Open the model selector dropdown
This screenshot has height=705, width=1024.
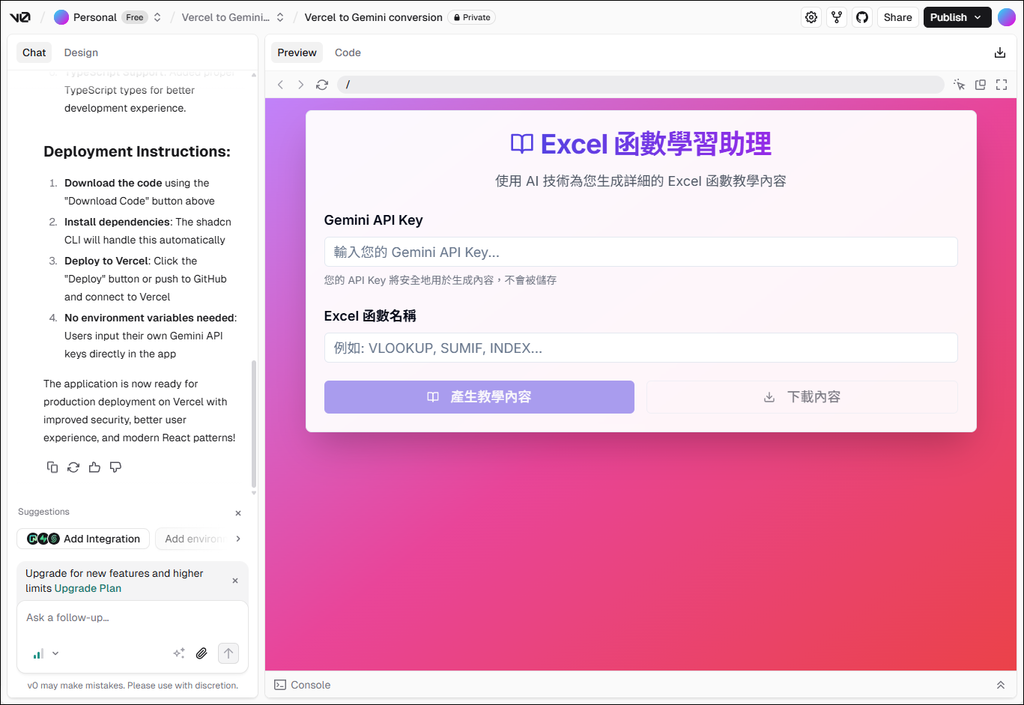(x=46, y=653)
